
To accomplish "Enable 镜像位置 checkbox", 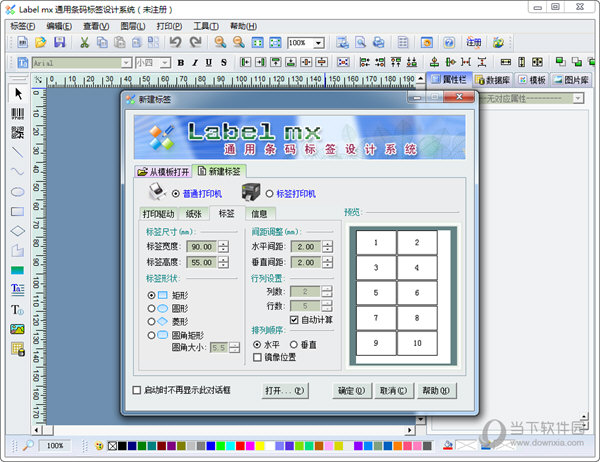I will (x=257, y=358).
